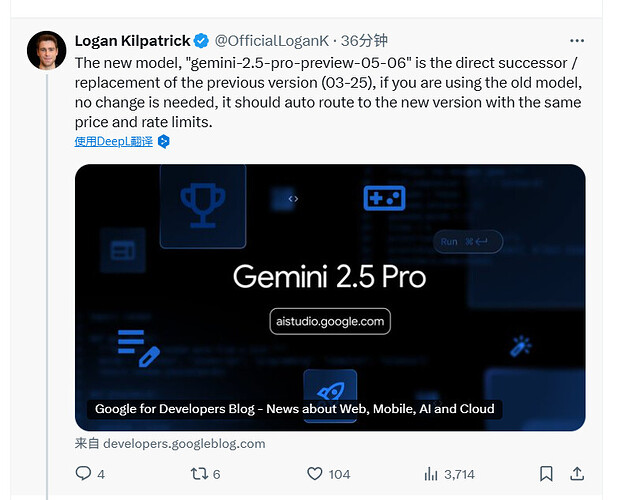Click the 36分钟 timestamp
624x500 pixels.
click(364, 41)
